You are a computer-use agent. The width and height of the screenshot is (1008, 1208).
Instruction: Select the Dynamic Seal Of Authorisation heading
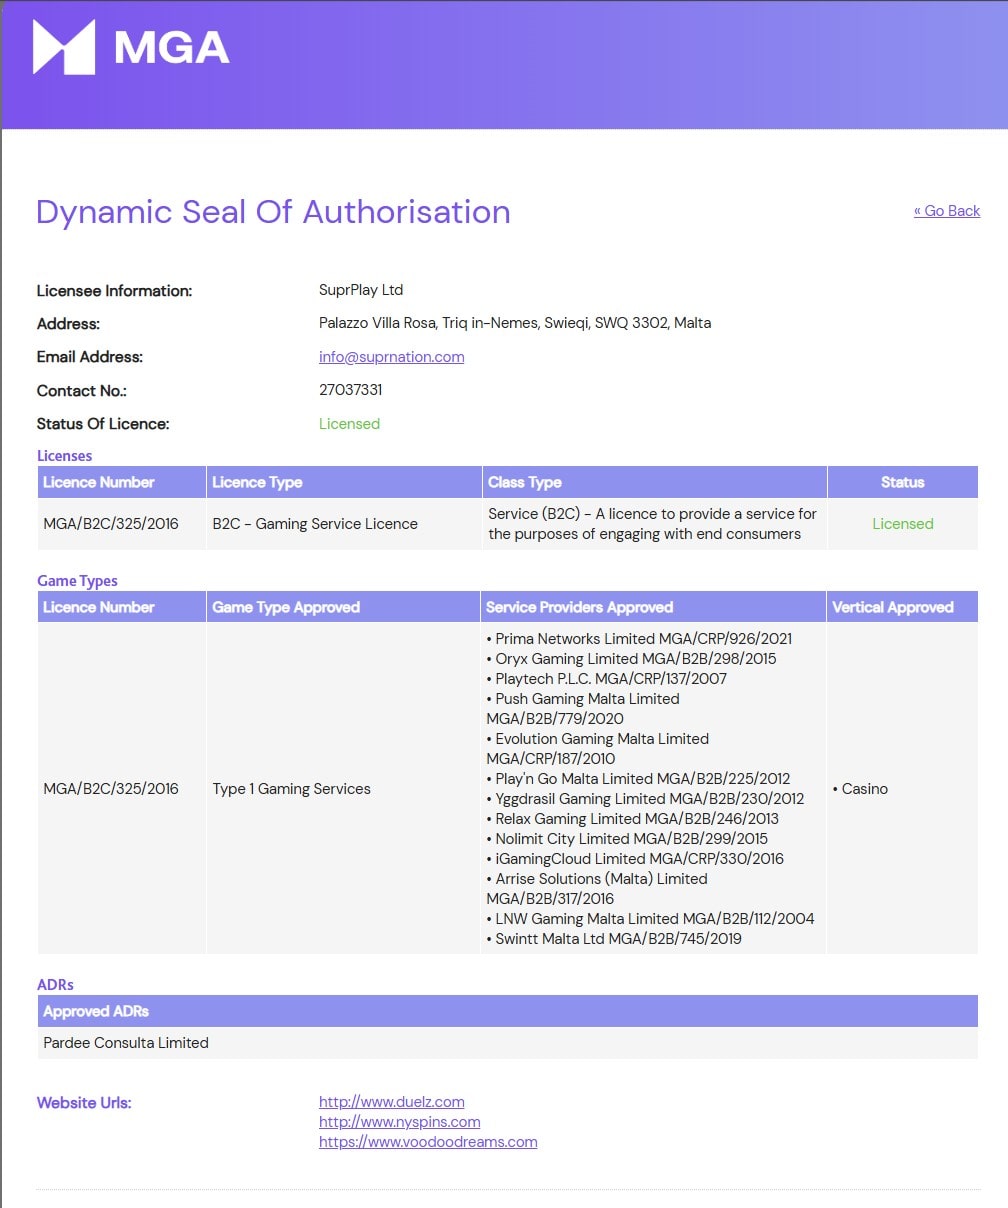(273, 212)
